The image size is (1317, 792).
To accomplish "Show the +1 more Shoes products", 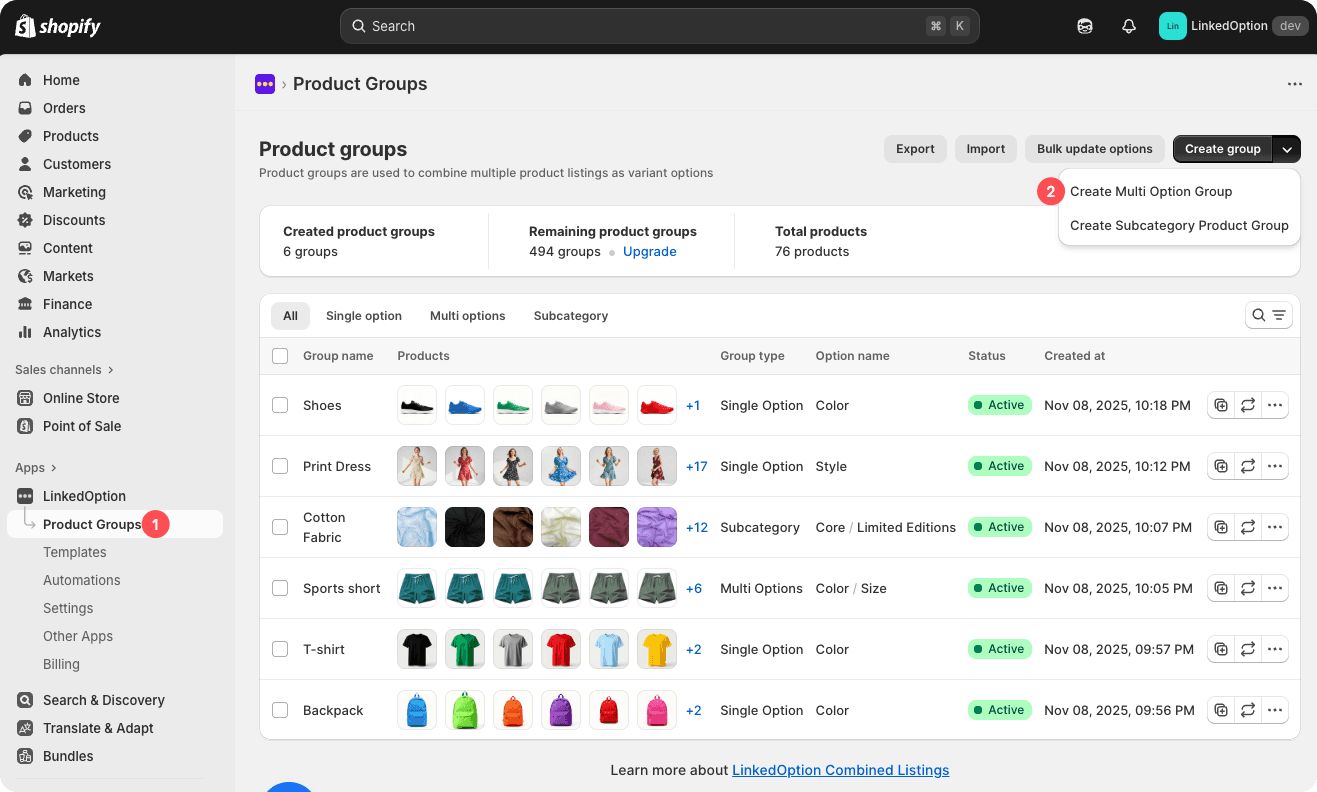I will 693,405.
